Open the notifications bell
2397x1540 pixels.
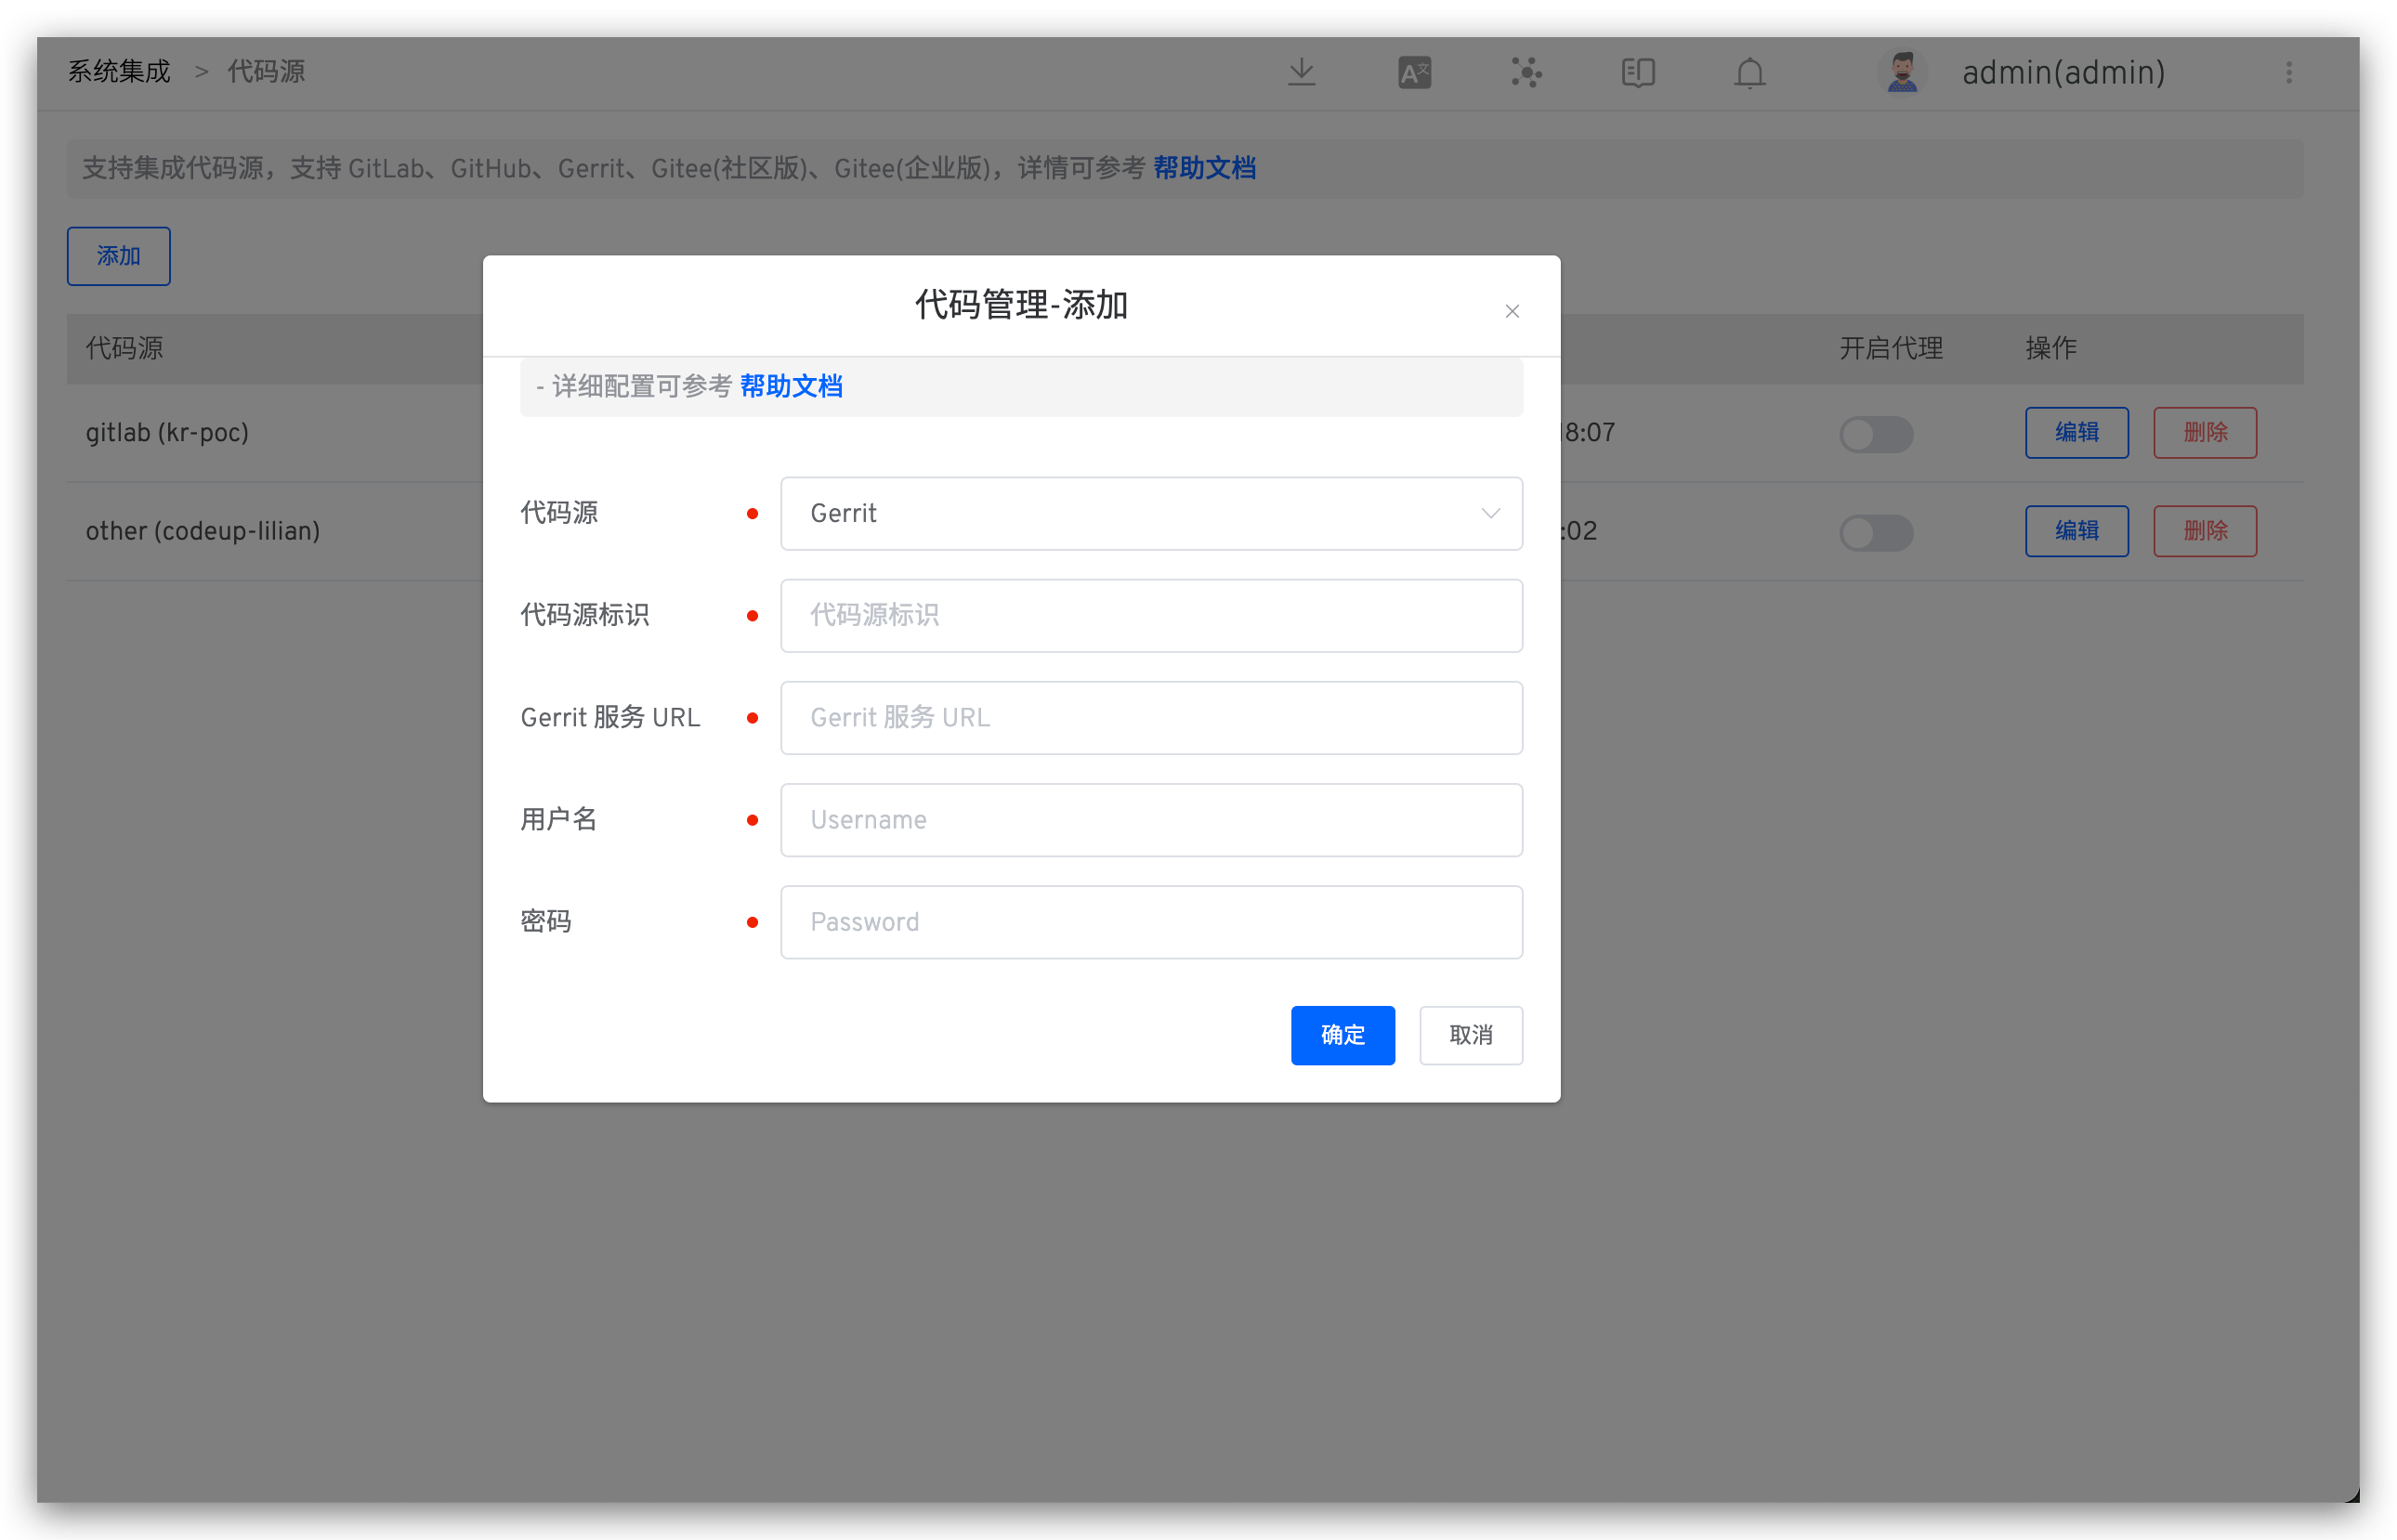point(1749,72)
